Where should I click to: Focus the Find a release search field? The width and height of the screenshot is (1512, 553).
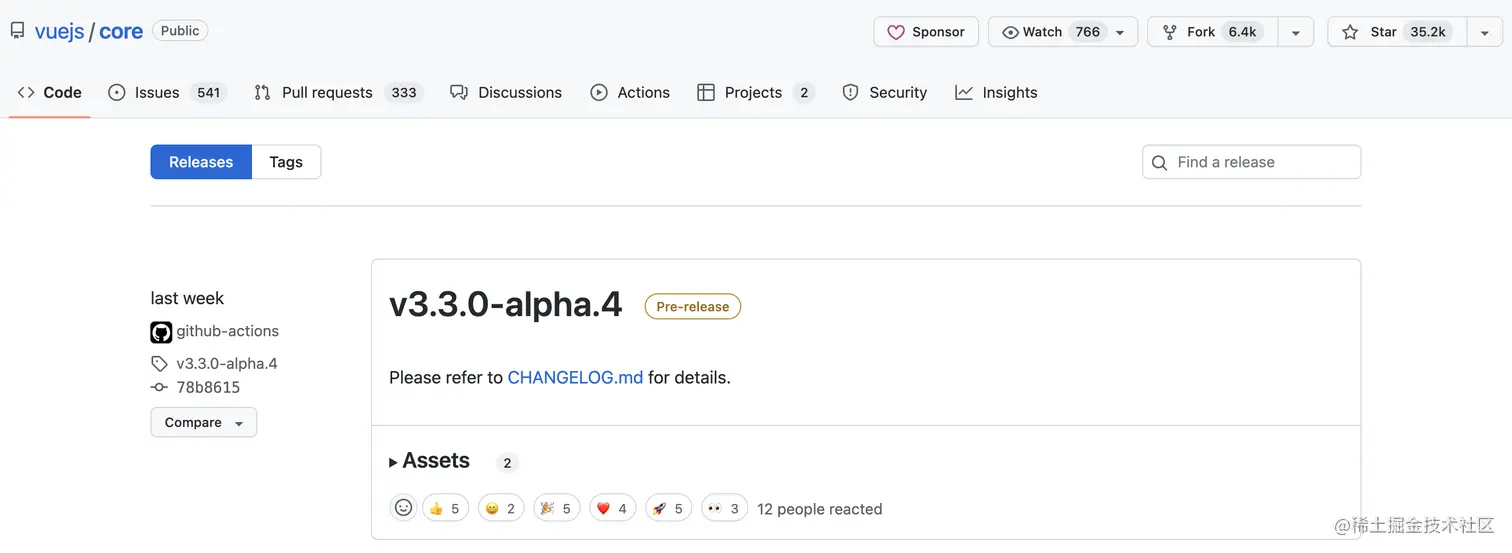tap(1251, 162)
